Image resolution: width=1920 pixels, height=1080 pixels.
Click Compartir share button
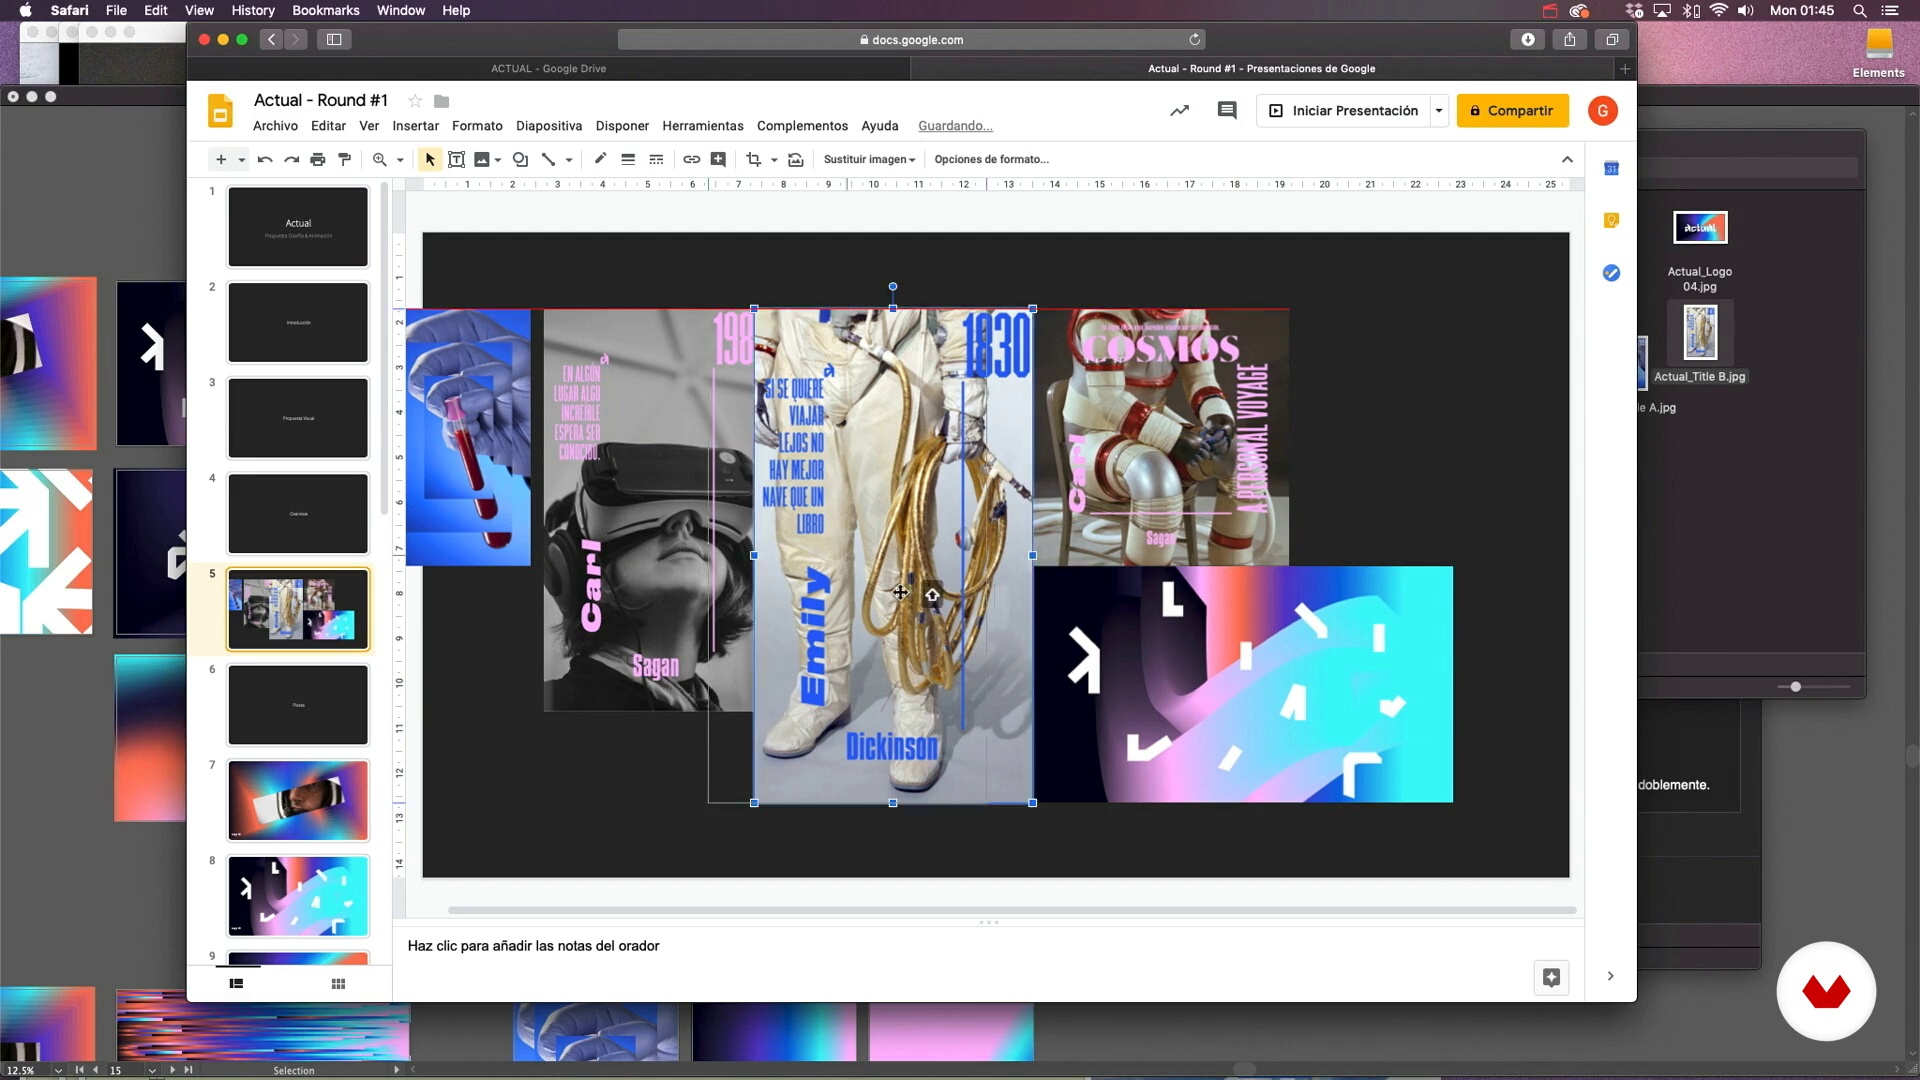tap(1512, 111)
